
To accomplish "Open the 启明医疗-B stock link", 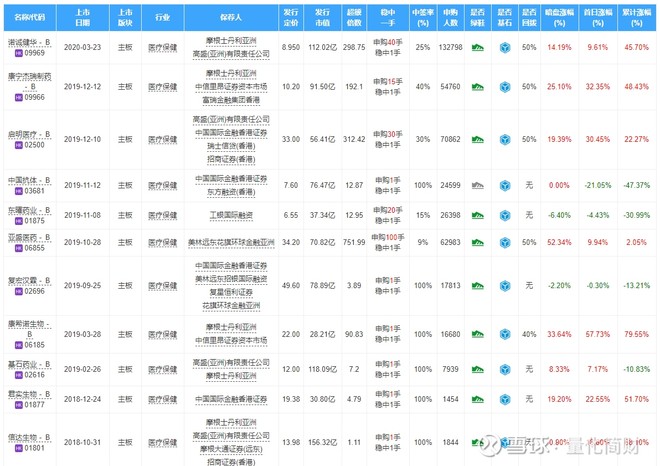I will 29,134.
